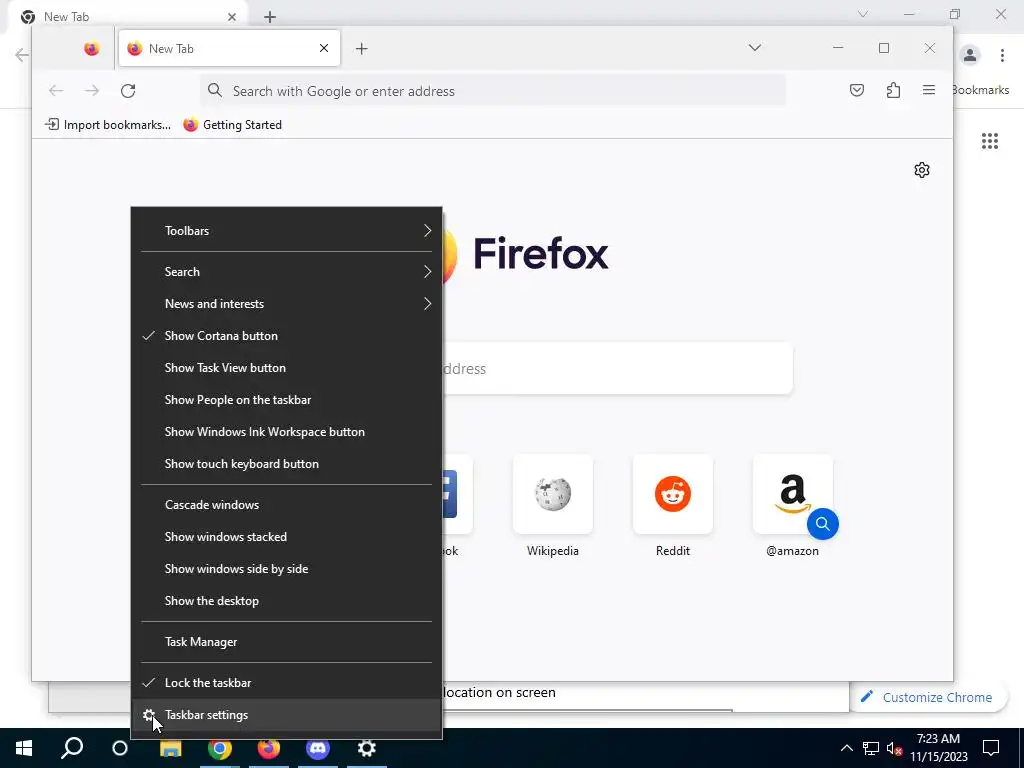Open the notification action center
The width and height of the screenshot is (1024, 768).
(x=991, y=748)
